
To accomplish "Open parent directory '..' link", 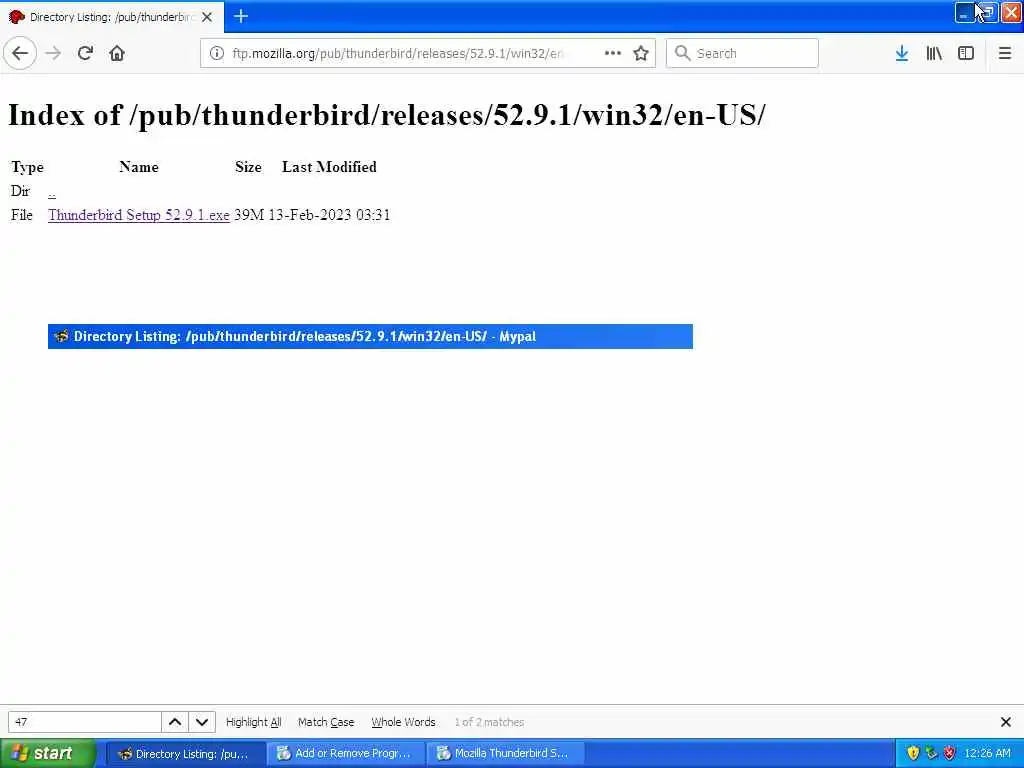I will pos(52,191).
